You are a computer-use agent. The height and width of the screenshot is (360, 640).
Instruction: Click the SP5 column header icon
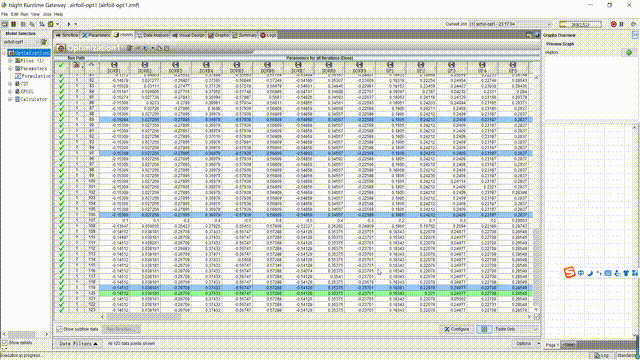pos(513,65)
